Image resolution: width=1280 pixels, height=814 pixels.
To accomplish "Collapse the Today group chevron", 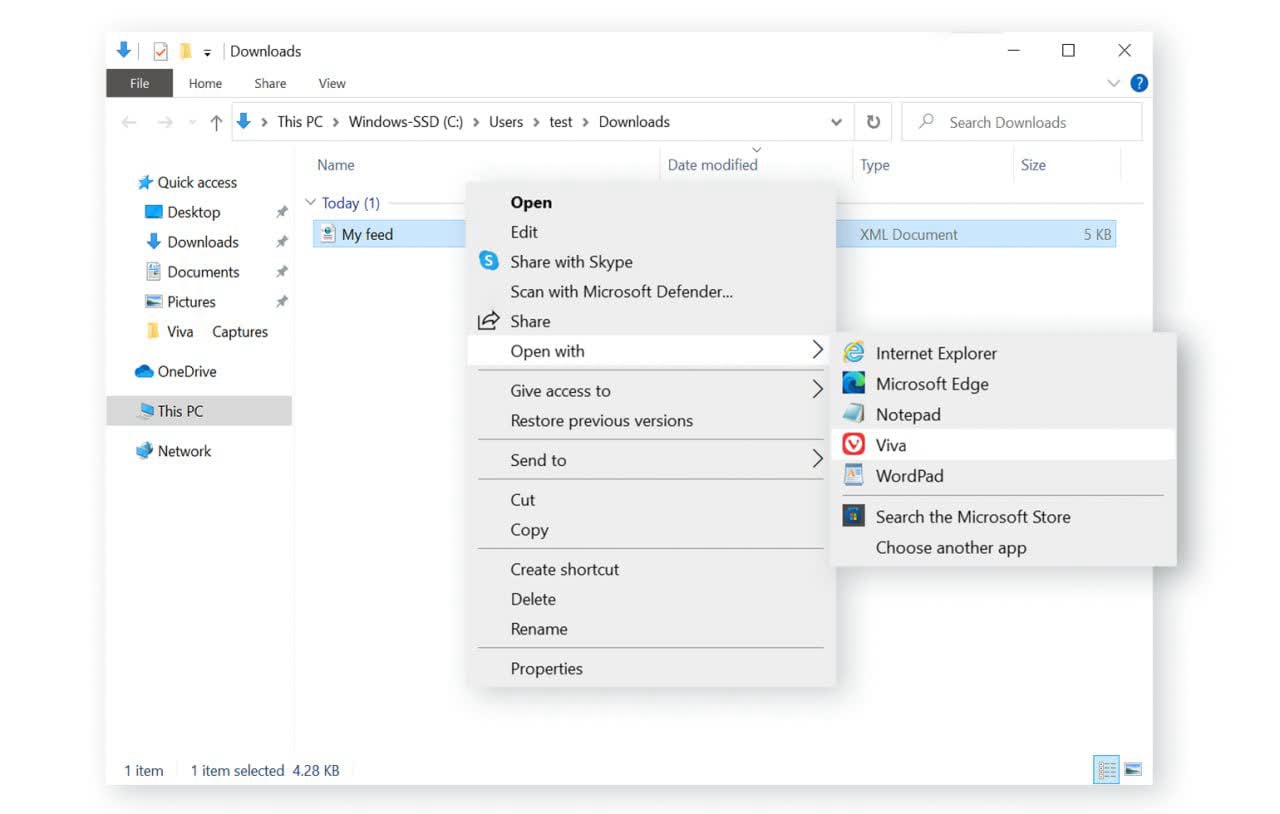I will (310, 203).
